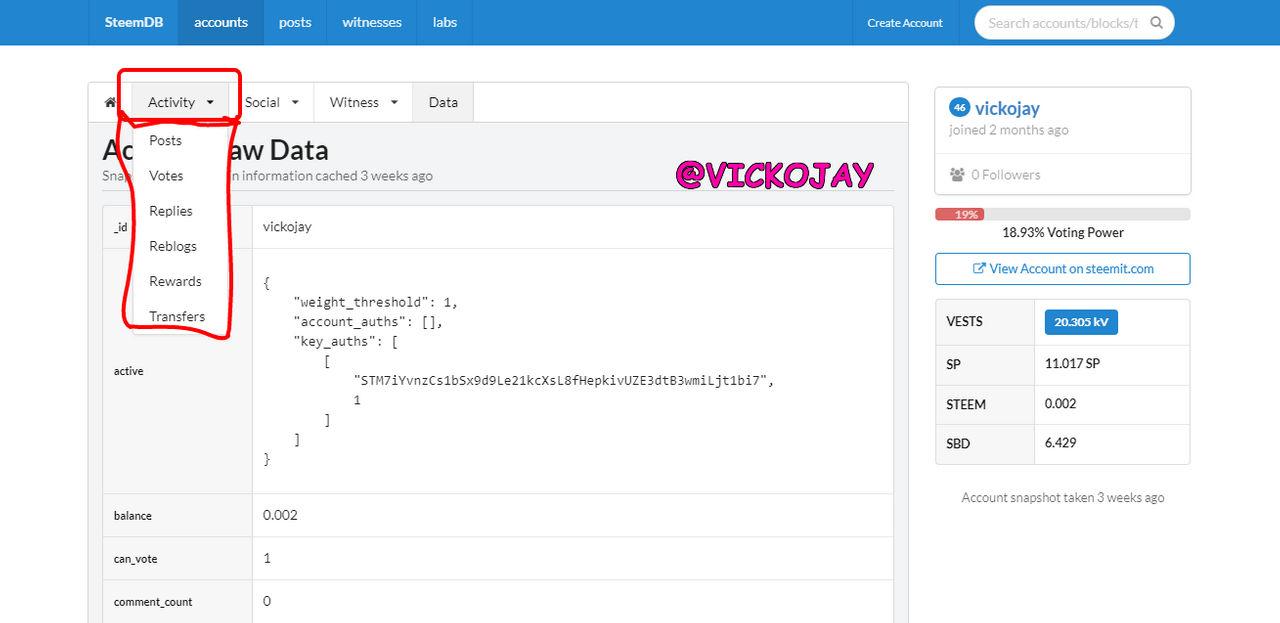Click View Account on steemit.com button
This screenshot has height=623, width=1280.
click(x=1063, y=269)
